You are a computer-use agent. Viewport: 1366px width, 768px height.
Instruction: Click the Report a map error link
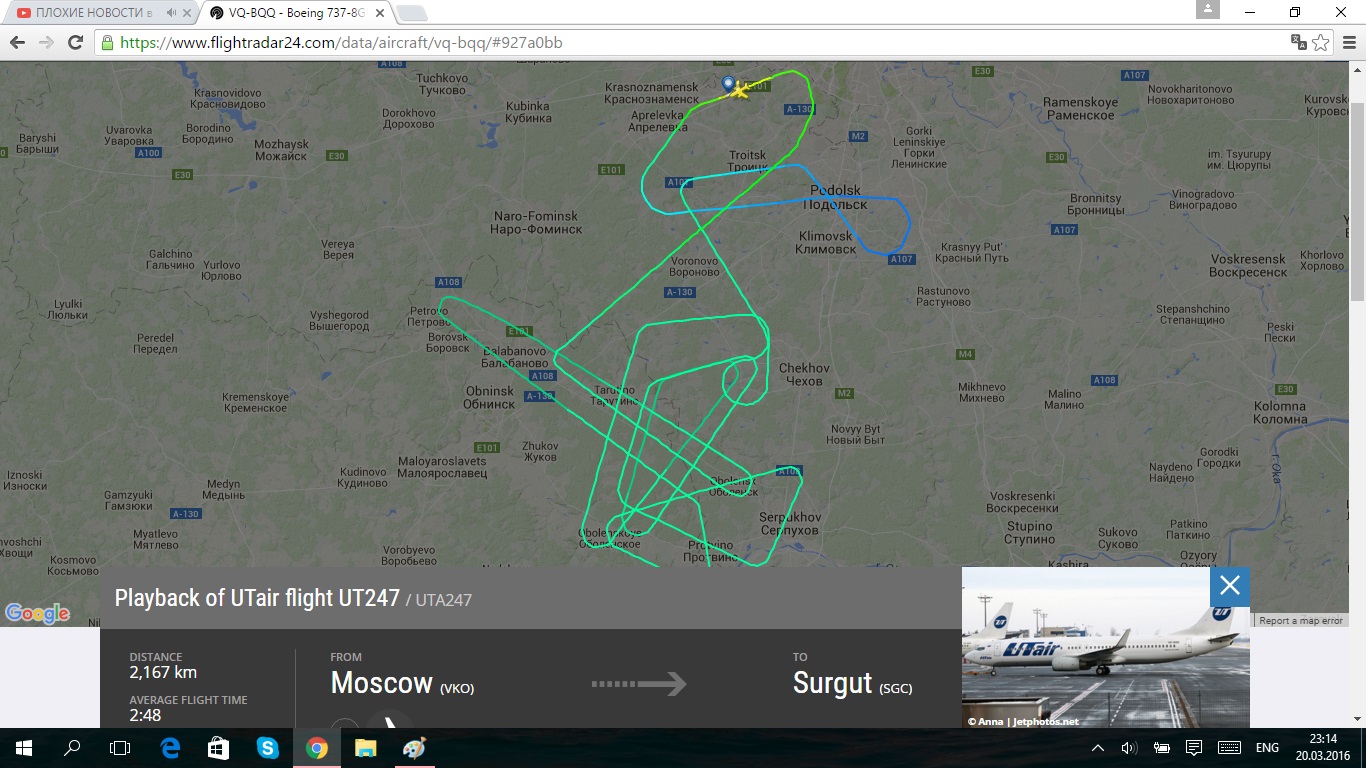point(1301,621)
